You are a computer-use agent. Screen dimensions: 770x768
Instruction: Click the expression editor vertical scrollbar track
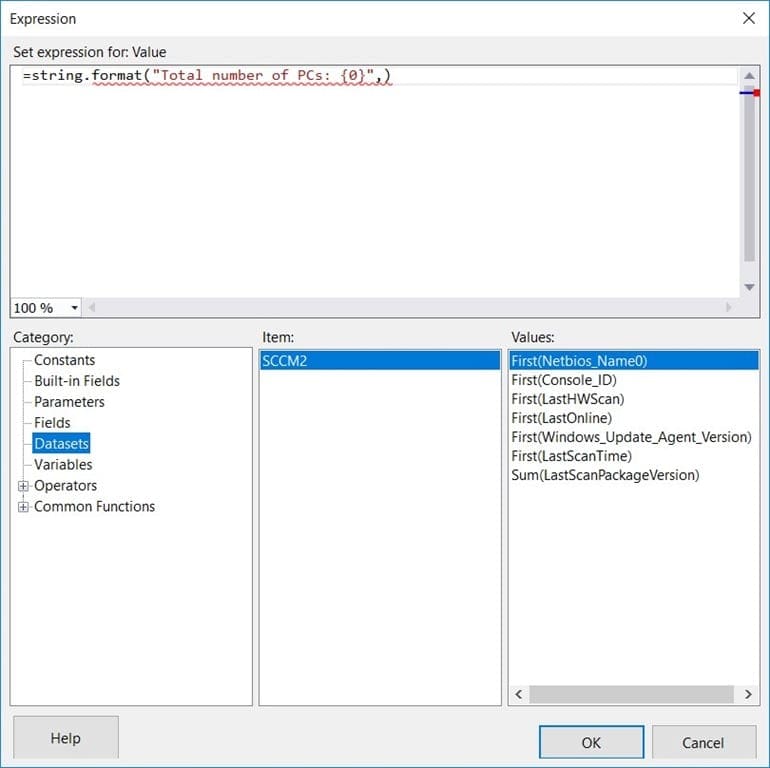pyautogui.click(x=749, y=182)
